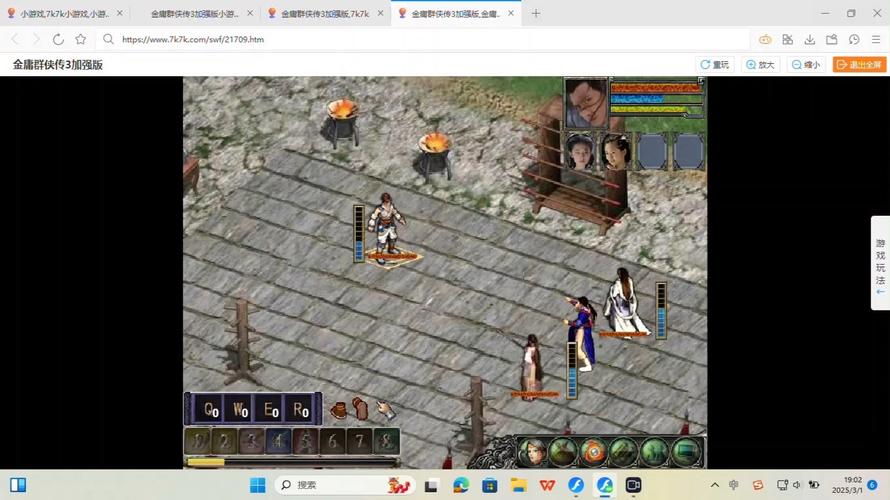Image resolution: width=890 pixels, height=500 pixels.
Task: Click the address bar URL field
Action: click(423, 39)
